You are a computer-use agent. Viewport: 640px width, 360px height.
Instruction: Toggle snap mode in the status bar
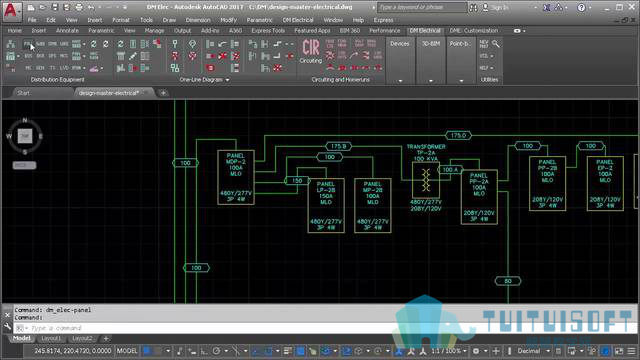(158, 351)
